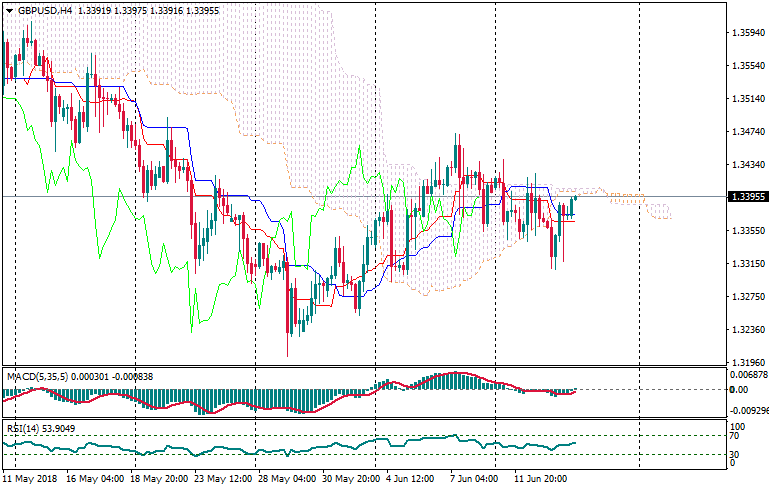The height and width of the screenshot is (490, 769).
Task: Select the 28 May 04:00 time label
Action: tap(286, 479)
